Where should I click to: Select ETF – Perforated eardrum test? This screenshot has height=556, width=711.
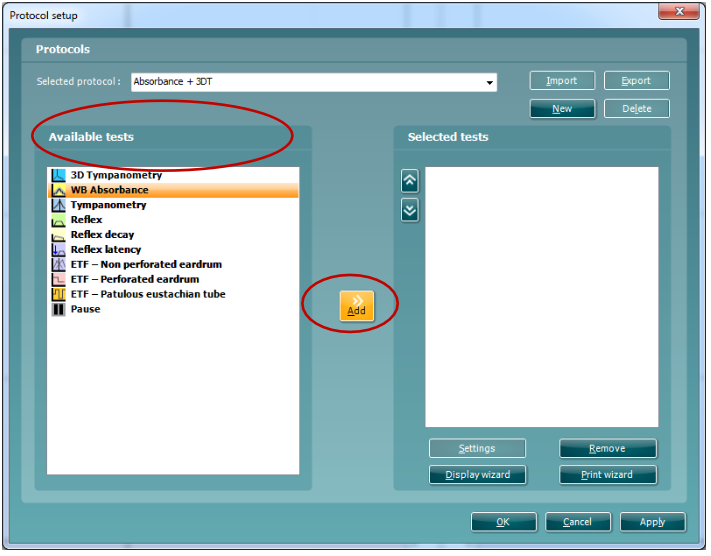point(134,280)
